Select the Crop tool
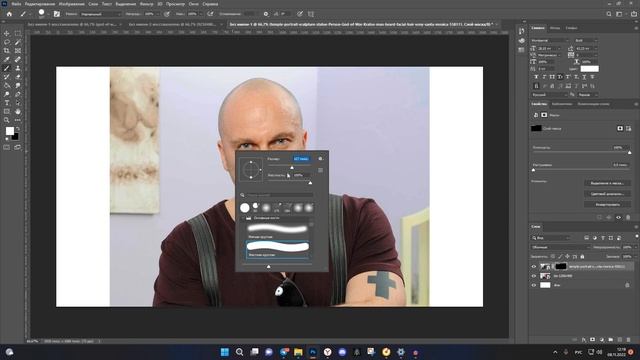The image size is (640, 360). [x=7, y=51]
